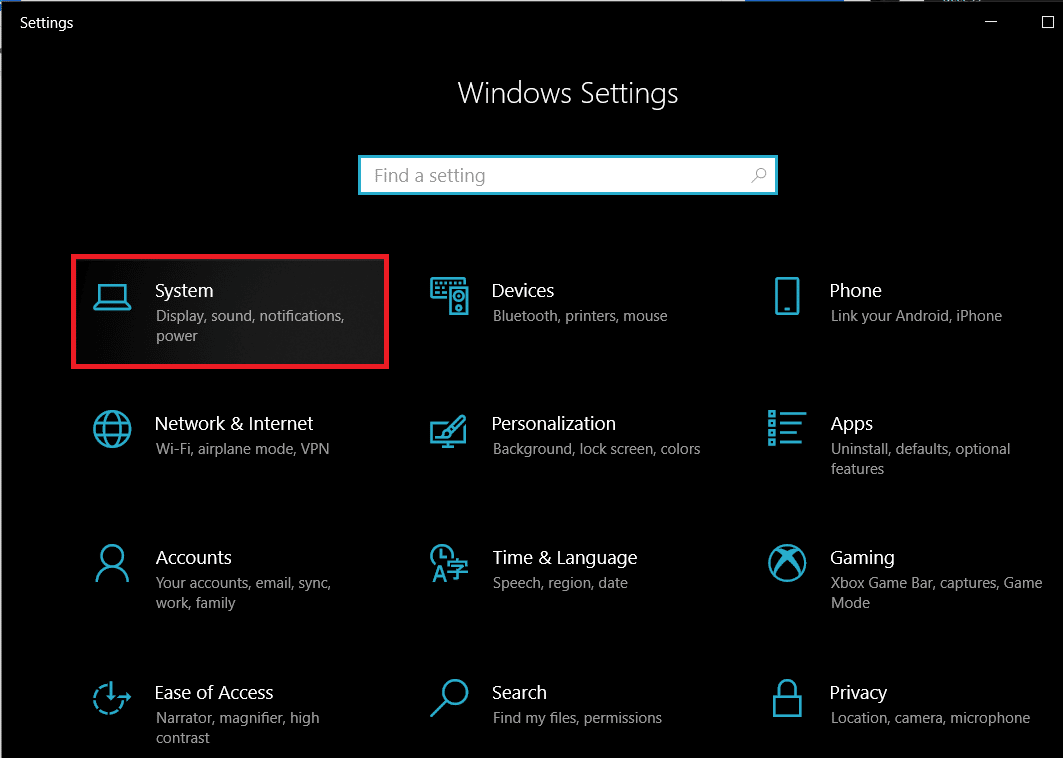Click the Personalization paintbrush icon
This screenshot has width=1063, height=758.
[448, 431]
